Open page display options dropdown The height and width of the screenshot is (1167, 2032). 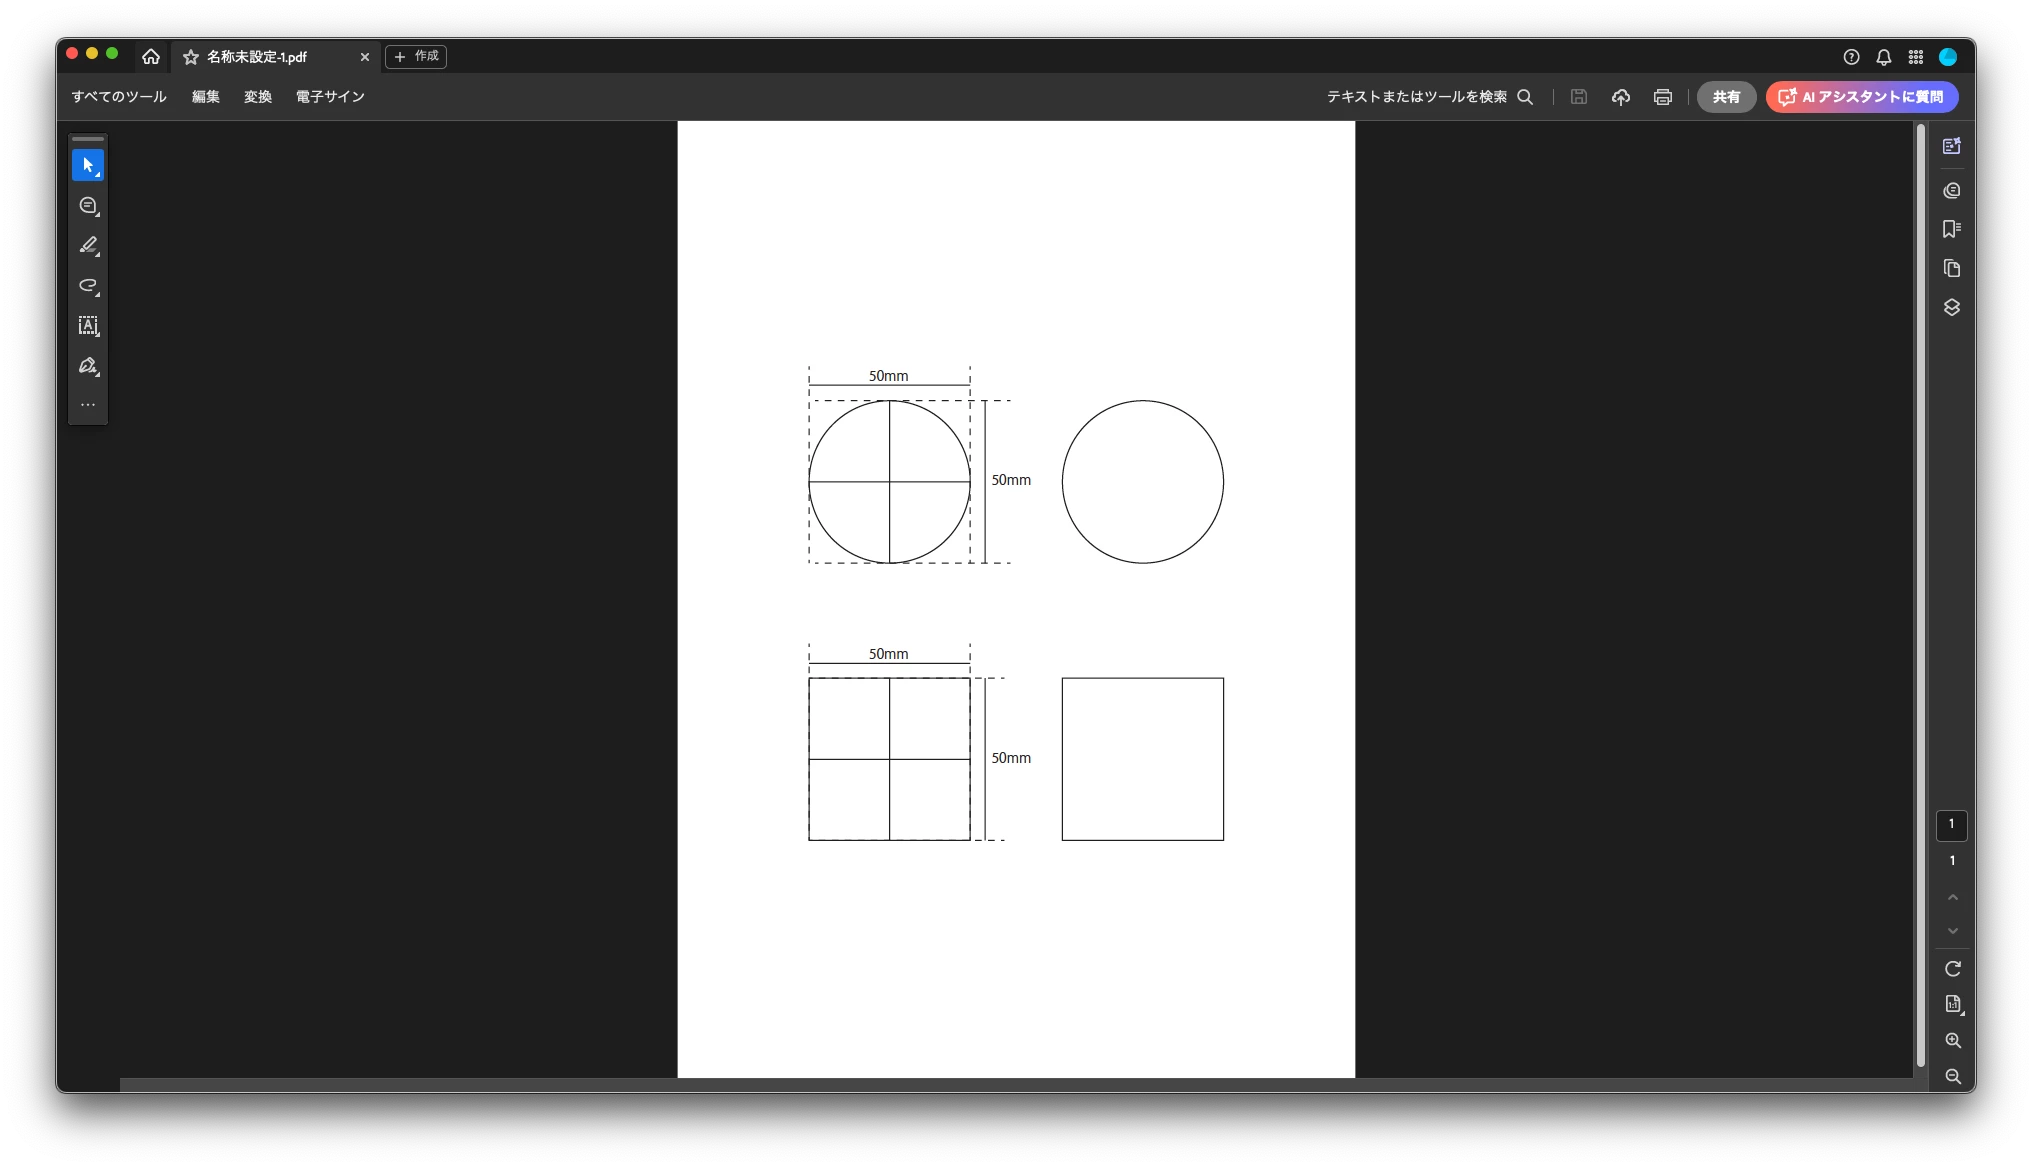coord(1952,1004)
